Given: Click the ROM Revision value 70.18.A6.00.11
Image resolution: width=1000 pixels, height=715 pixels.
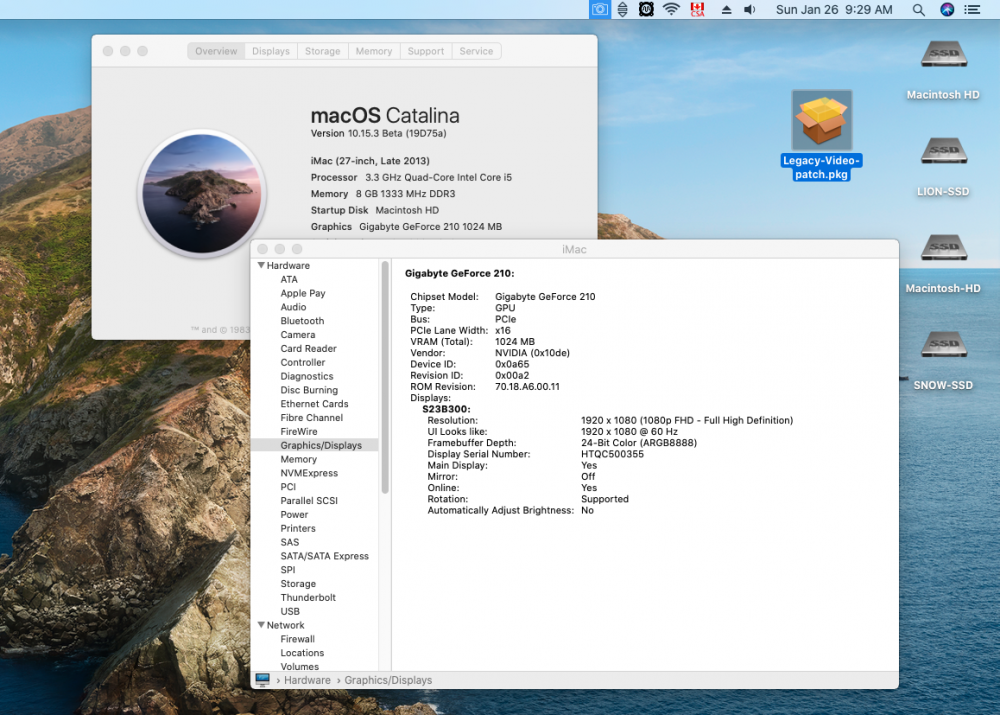Looking at the screenshot, I should click(527, 387).
